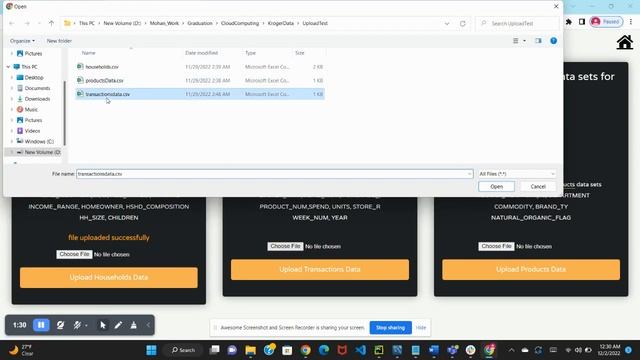
Task: Open the dialog help icon
Action: click(553, 41)
